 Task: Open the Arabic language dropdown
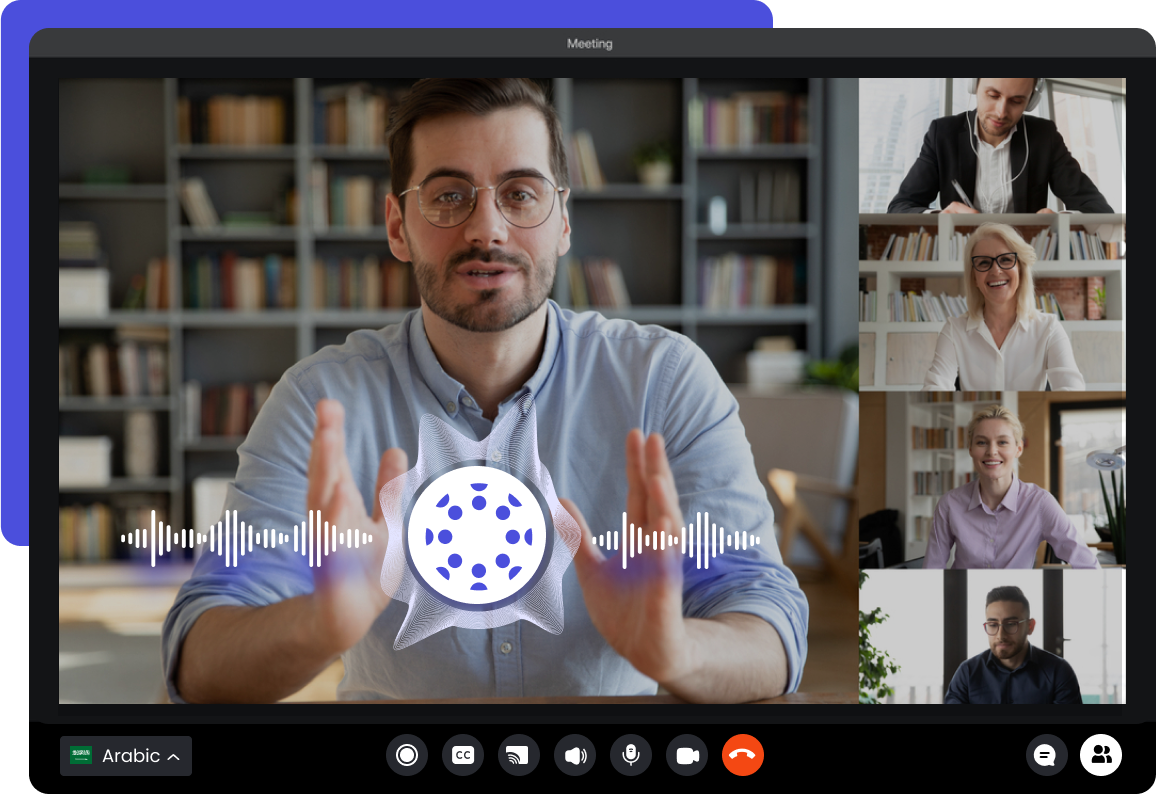(125, 756)
